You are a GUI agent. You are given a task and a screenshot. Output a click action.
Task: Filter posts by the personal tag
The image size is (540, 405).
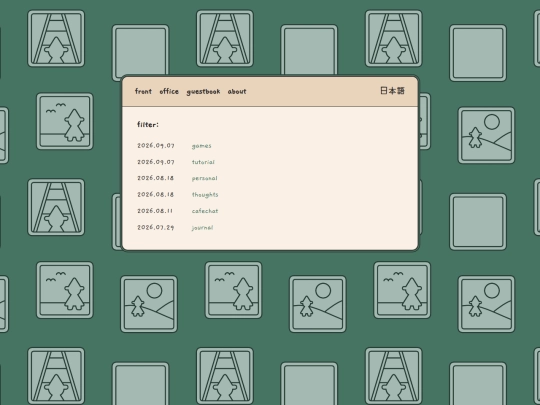point(205,178)
